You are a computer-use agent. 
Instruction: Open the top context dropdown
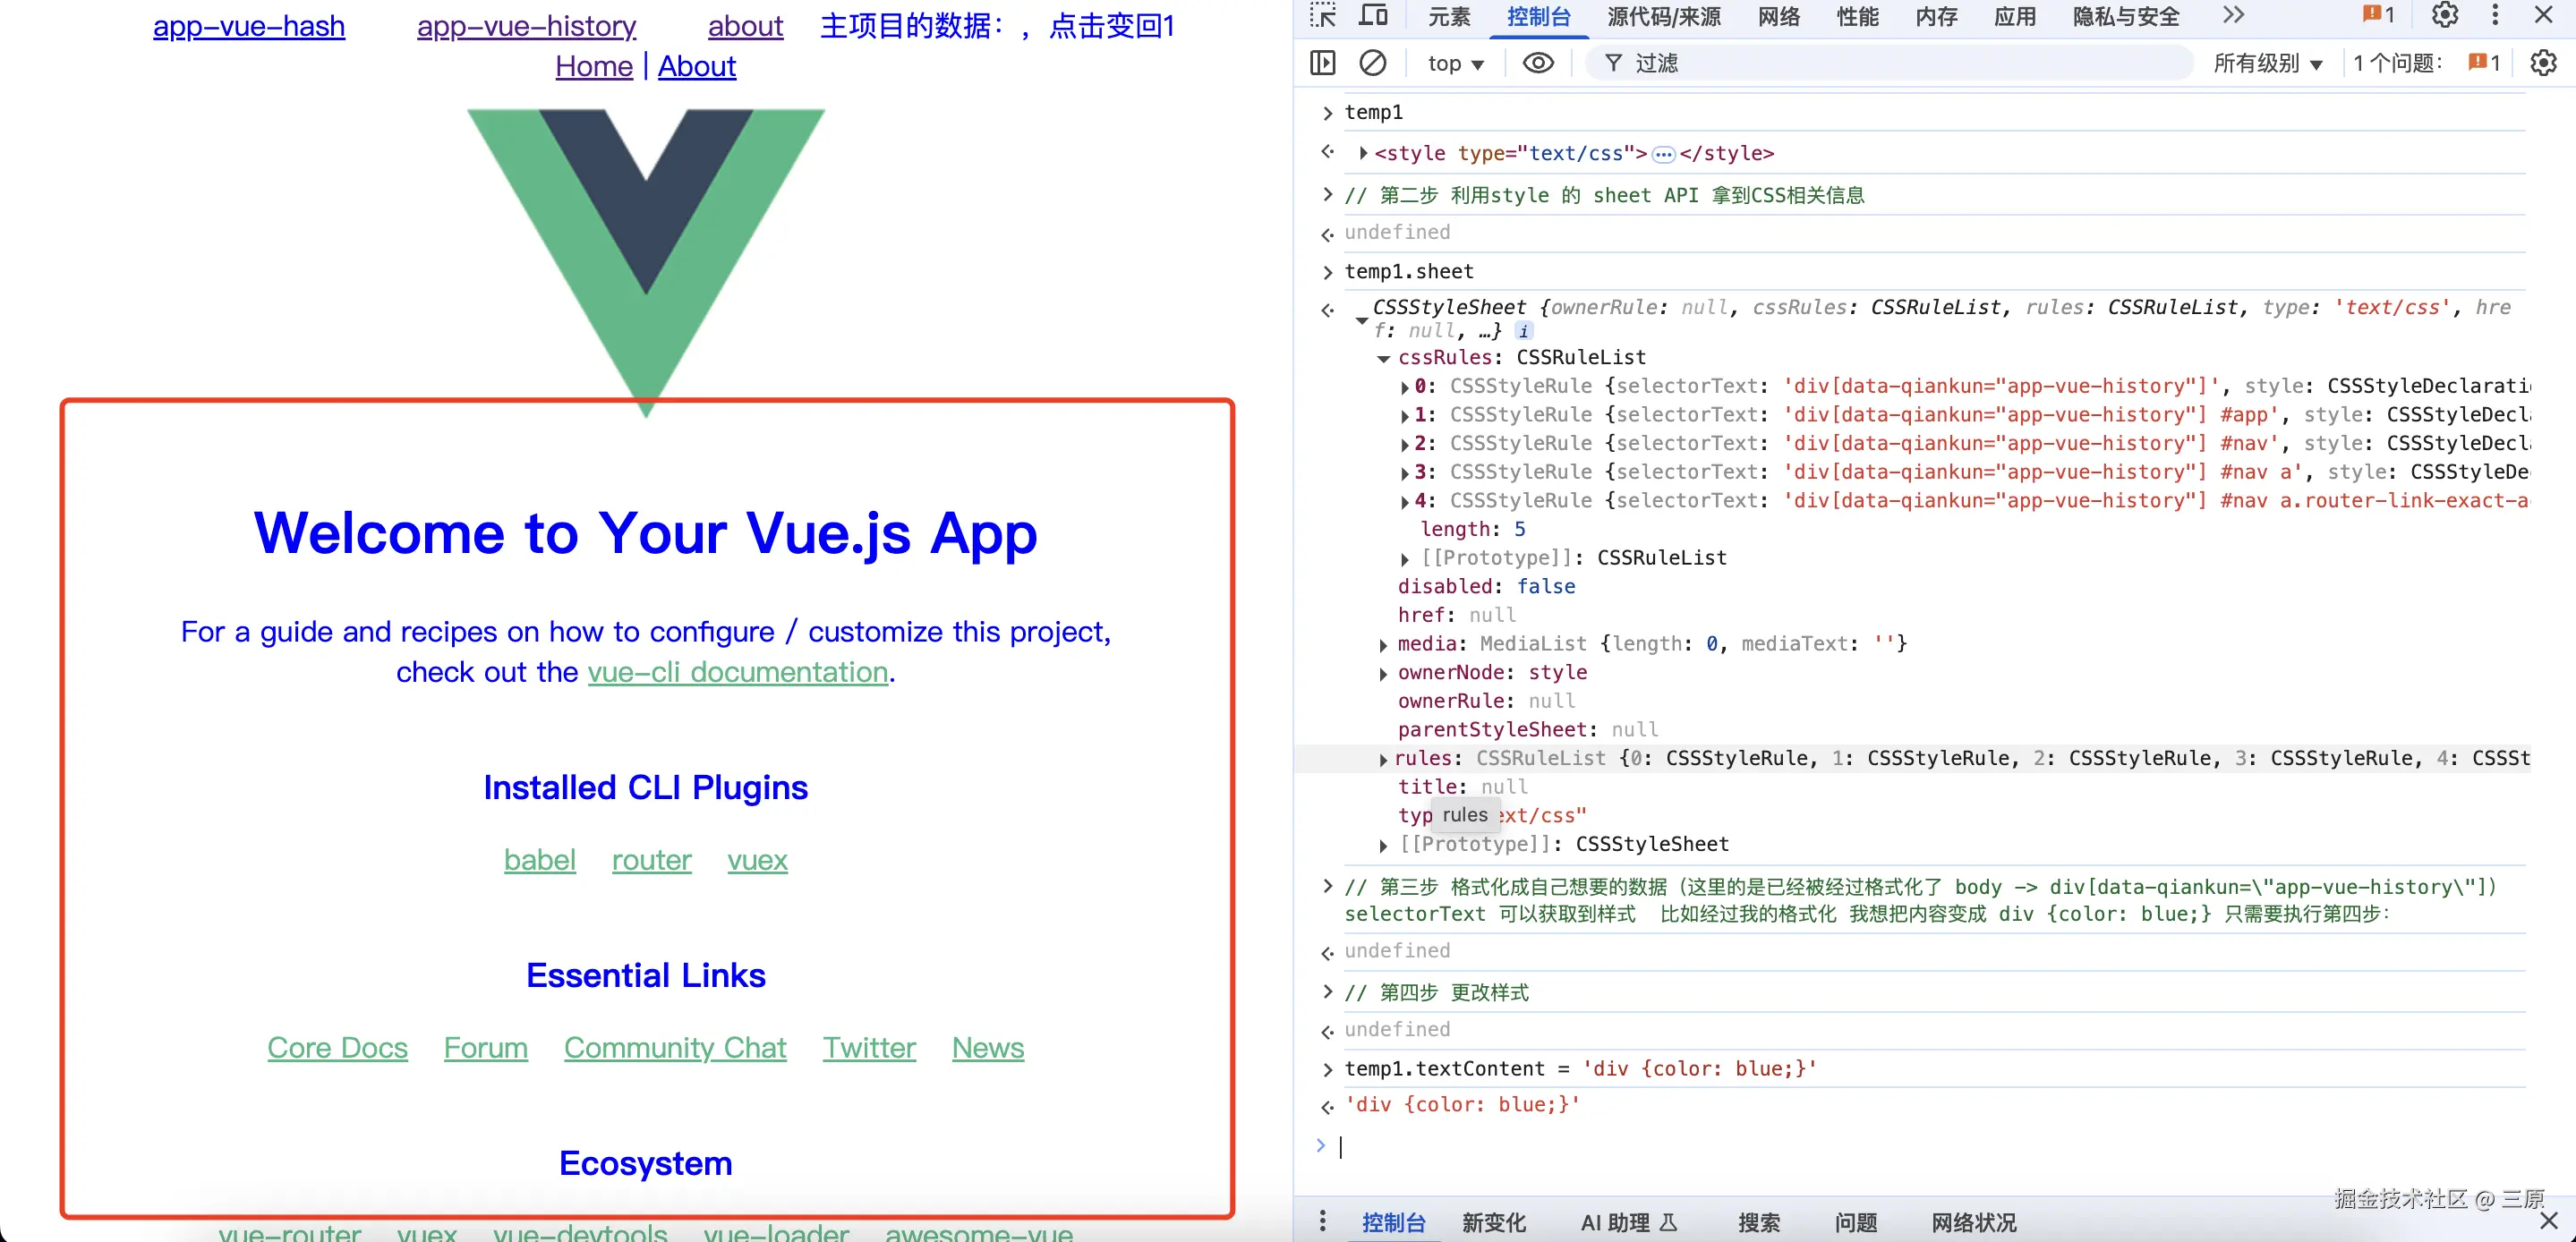click(1455, 63)
